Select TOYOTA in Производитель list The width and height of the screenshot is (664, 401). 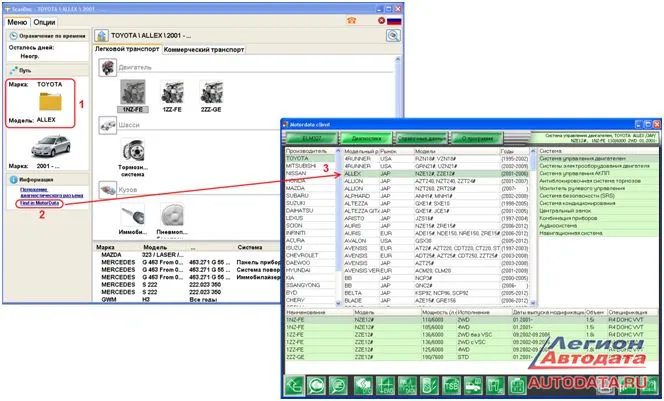tap(310, 158)
